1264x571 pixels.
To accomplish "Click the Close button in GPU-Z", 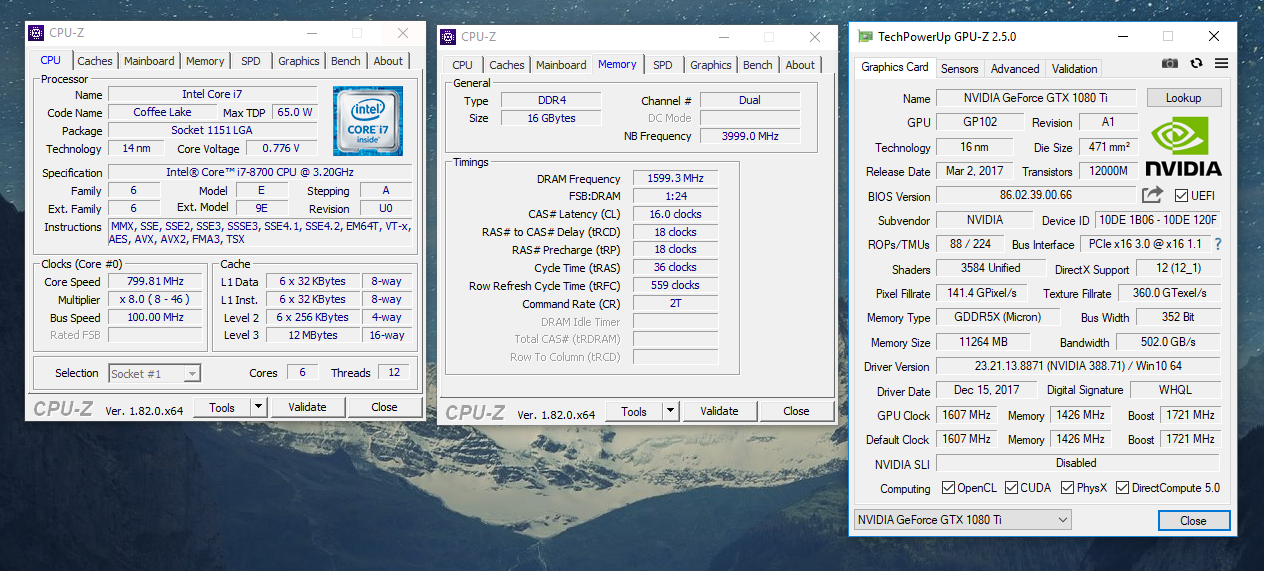I will point(1193,520).
